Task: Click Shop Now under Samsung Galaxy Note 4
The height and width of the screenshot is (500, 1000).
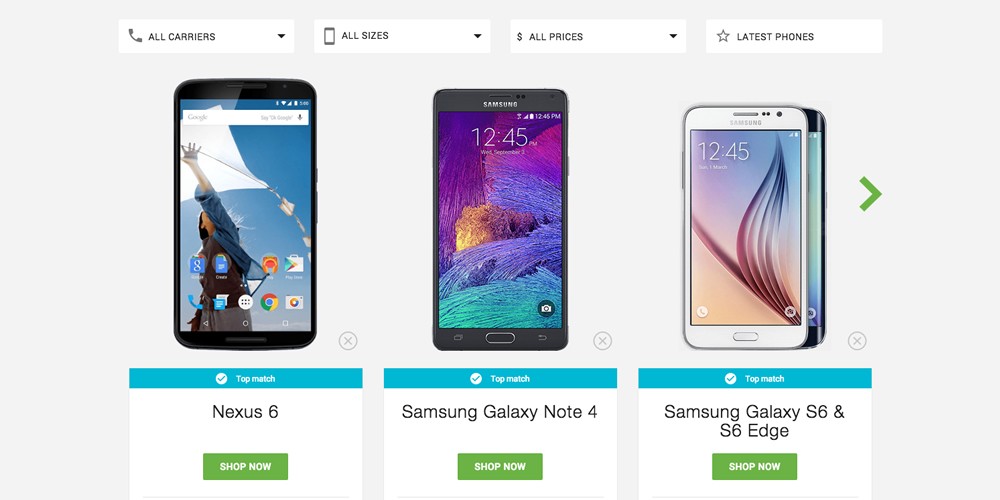Action: pos(500,466)
